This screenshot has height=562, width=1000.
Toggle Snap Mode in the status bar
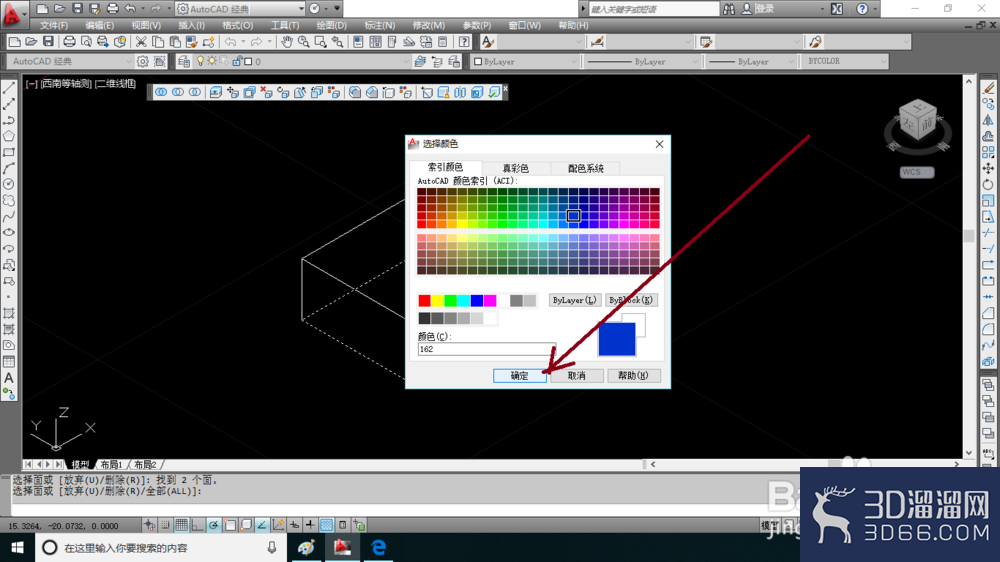pyautogui.click(x=165, y=525)
